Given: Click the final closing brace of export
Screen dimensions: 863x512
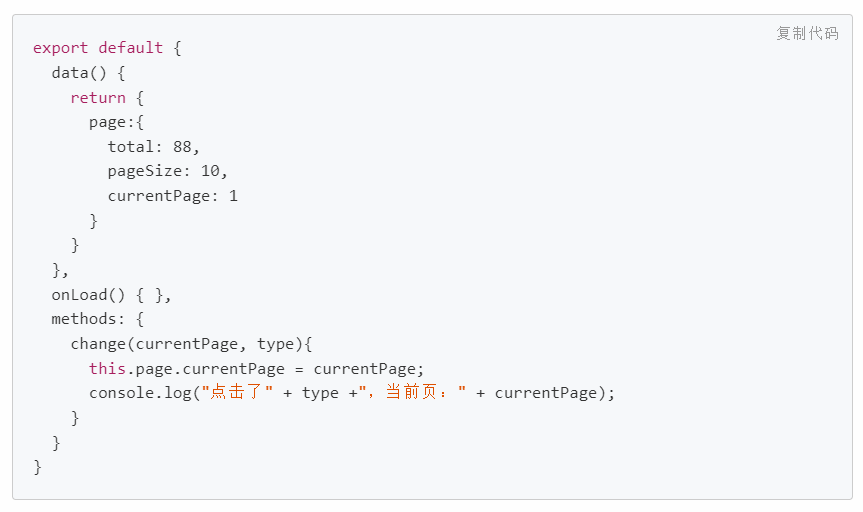Looking at the screenshot, I should click(x=38, y=467).
